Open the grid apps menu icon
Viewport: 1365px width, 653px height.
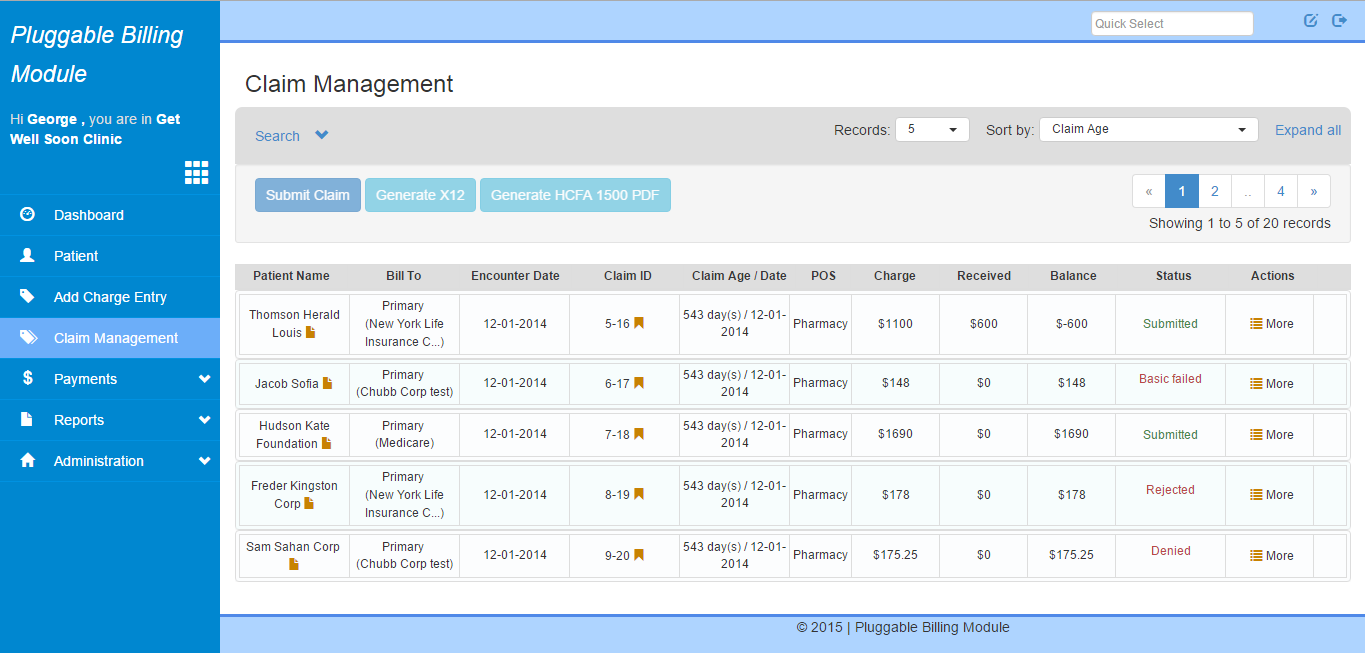196,172
